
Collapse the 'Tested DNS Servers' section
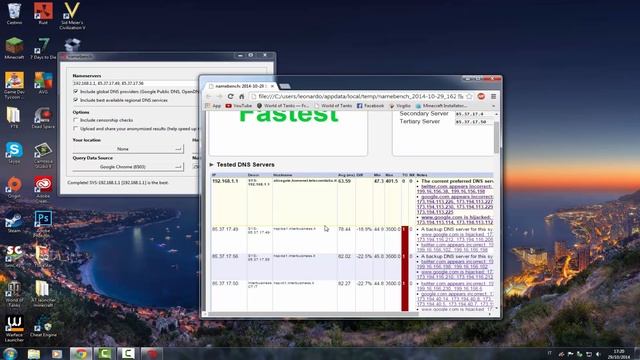tap(211, 164)
